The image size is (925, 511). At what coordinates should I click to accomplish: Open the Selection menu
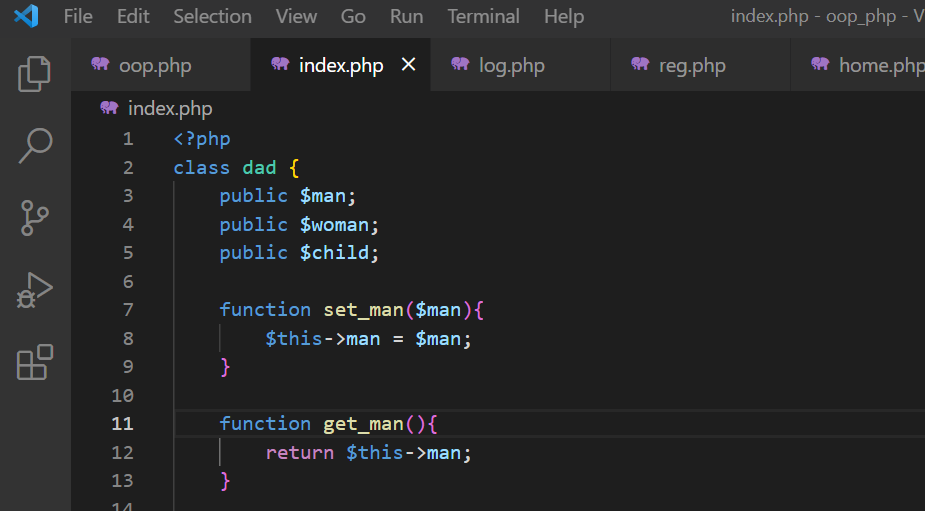(212, 17)
